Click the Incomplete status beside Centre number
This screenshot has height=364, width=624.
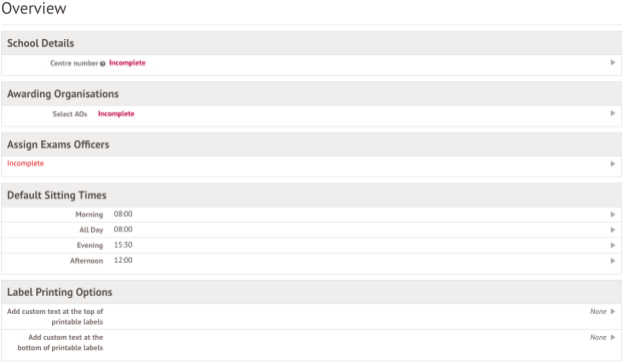(127, 63)
